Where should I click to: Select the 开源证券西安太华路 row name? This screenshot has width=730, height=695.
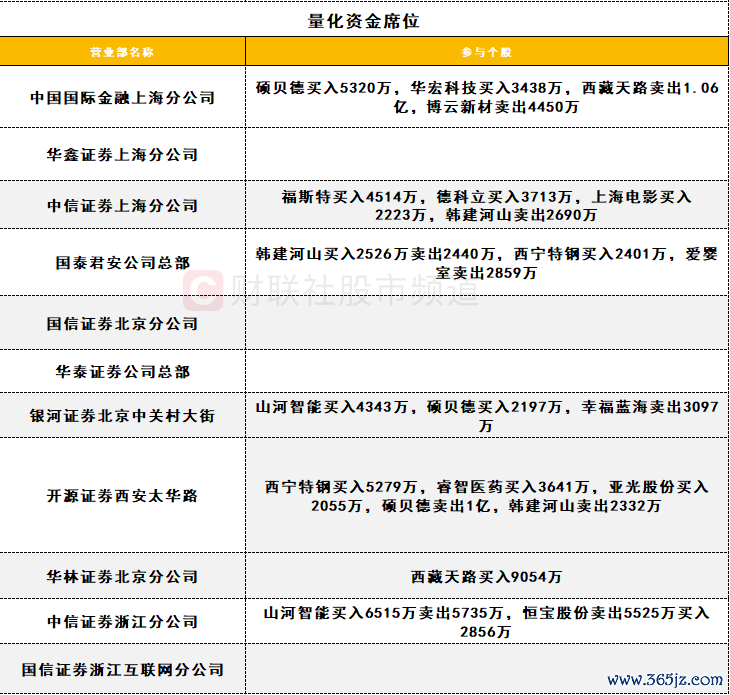click(x=122, y=496)
